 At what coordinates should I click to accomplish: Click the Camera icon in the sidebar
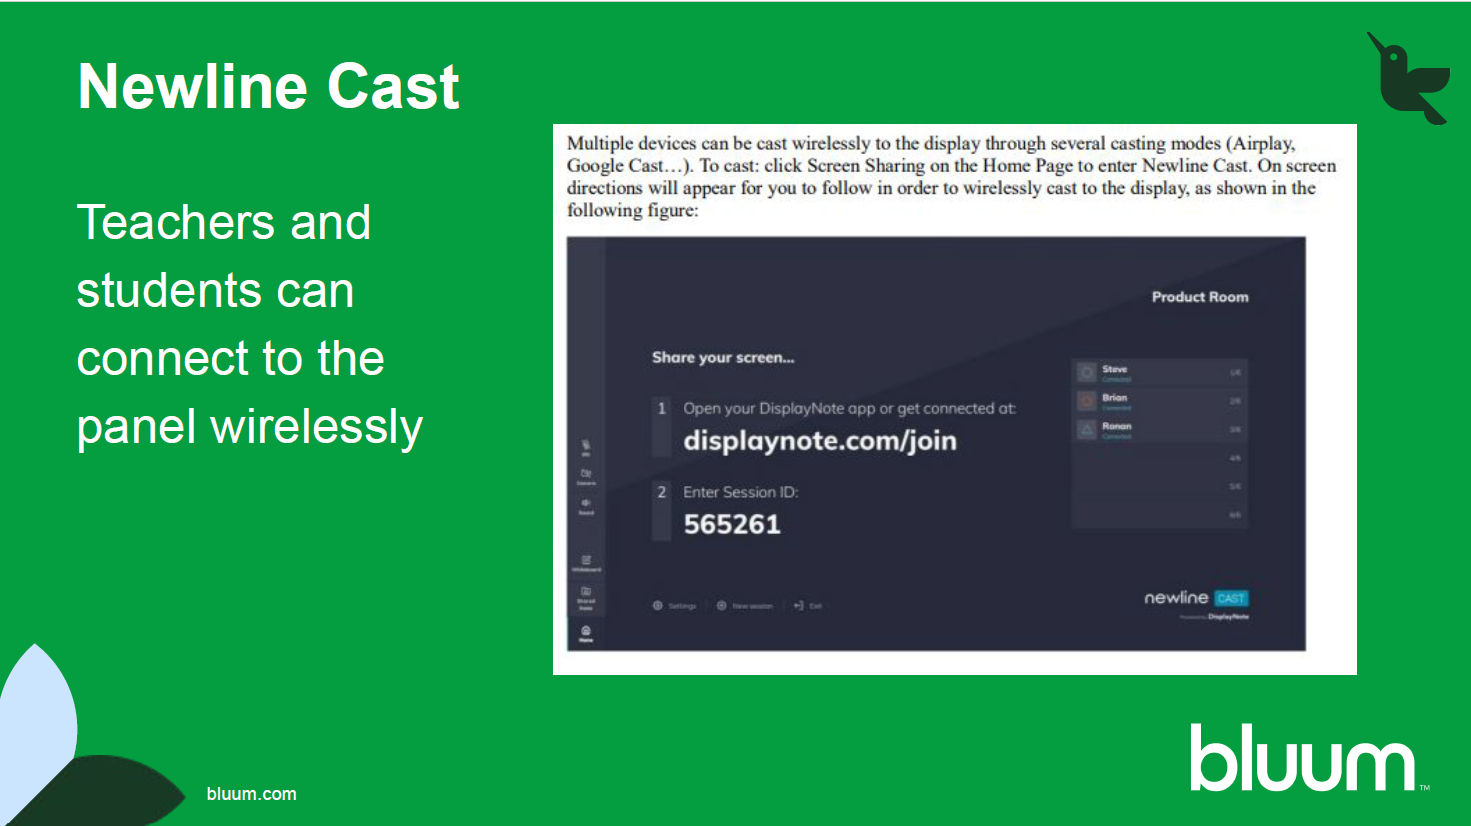point(586,476)
